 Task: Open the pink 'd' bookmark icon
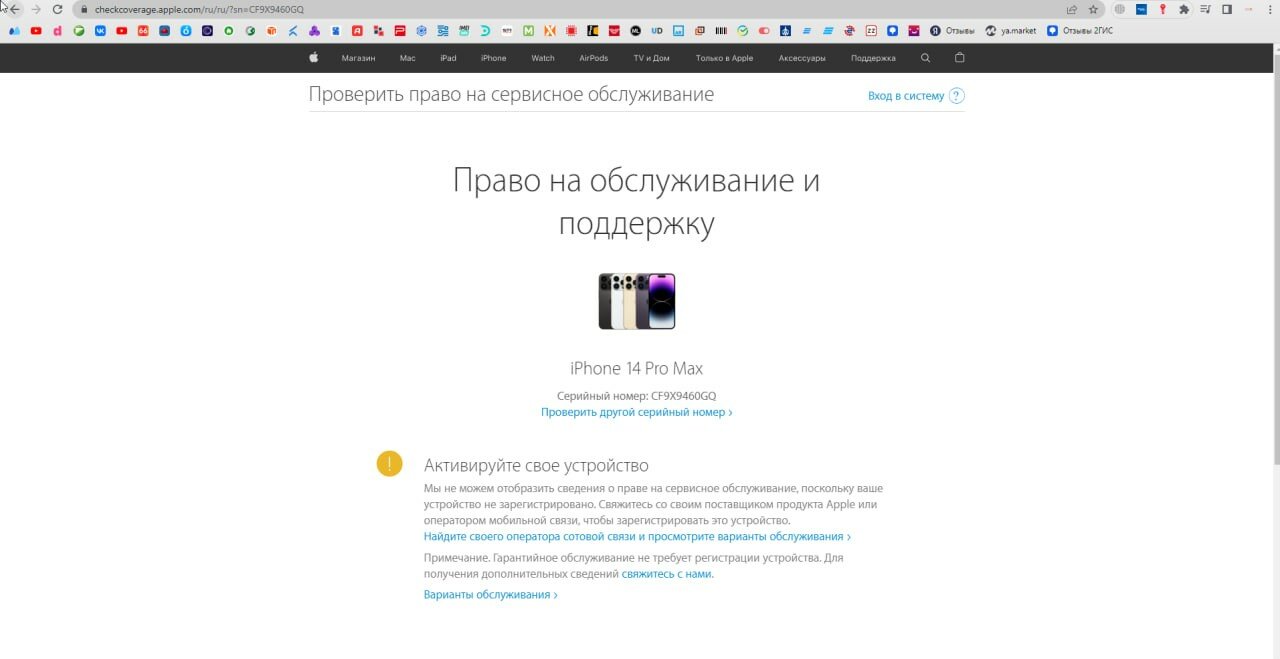point(58,31)
